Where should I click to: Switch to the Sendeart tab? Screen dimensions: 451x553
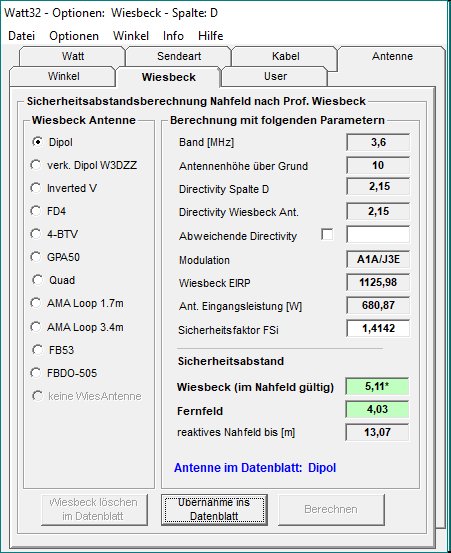click(179, 56)
